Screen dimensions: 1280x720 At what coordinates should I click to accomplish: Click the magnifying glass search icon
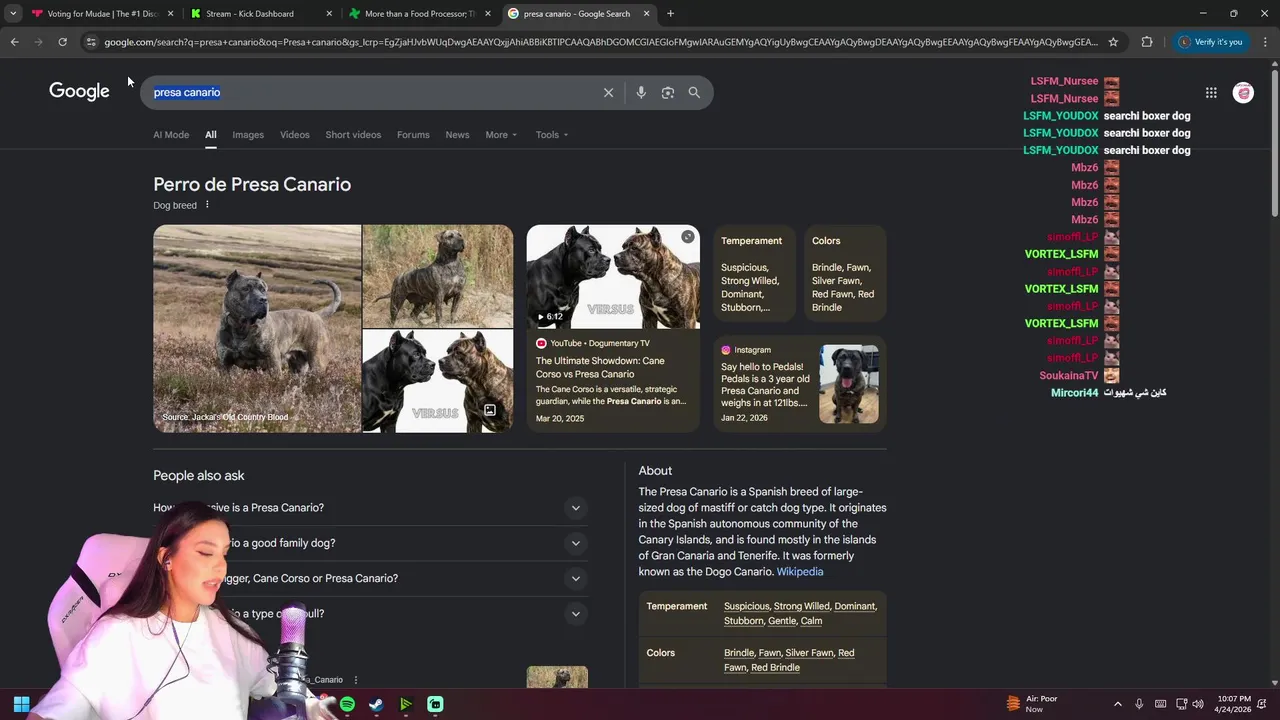coord(694,92)
